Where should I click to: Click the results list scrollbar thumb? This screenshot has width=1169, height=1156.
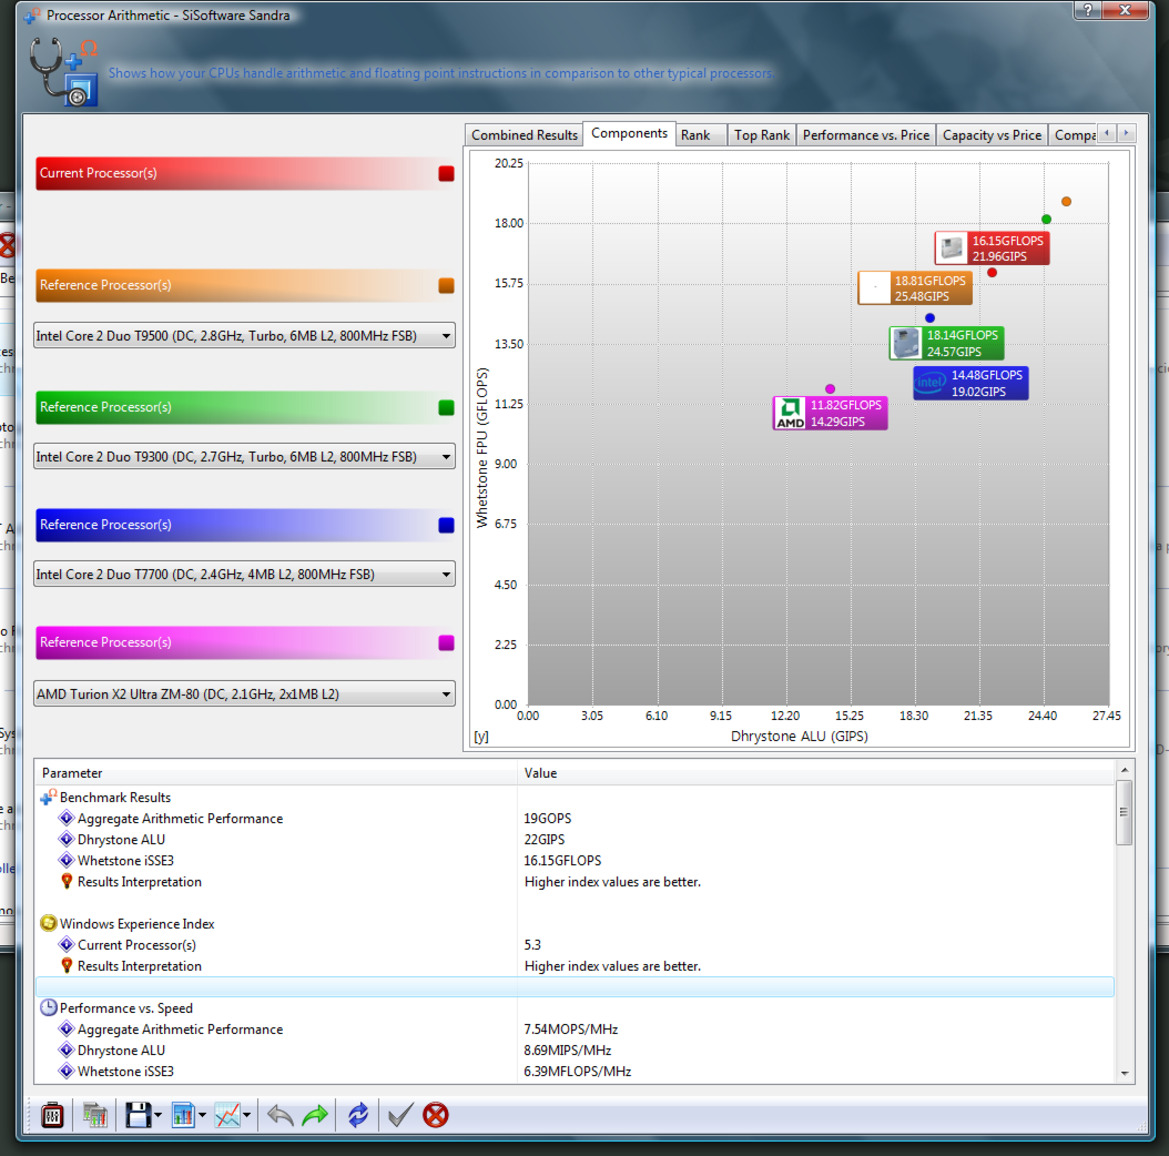click(x=1124, y=812)
